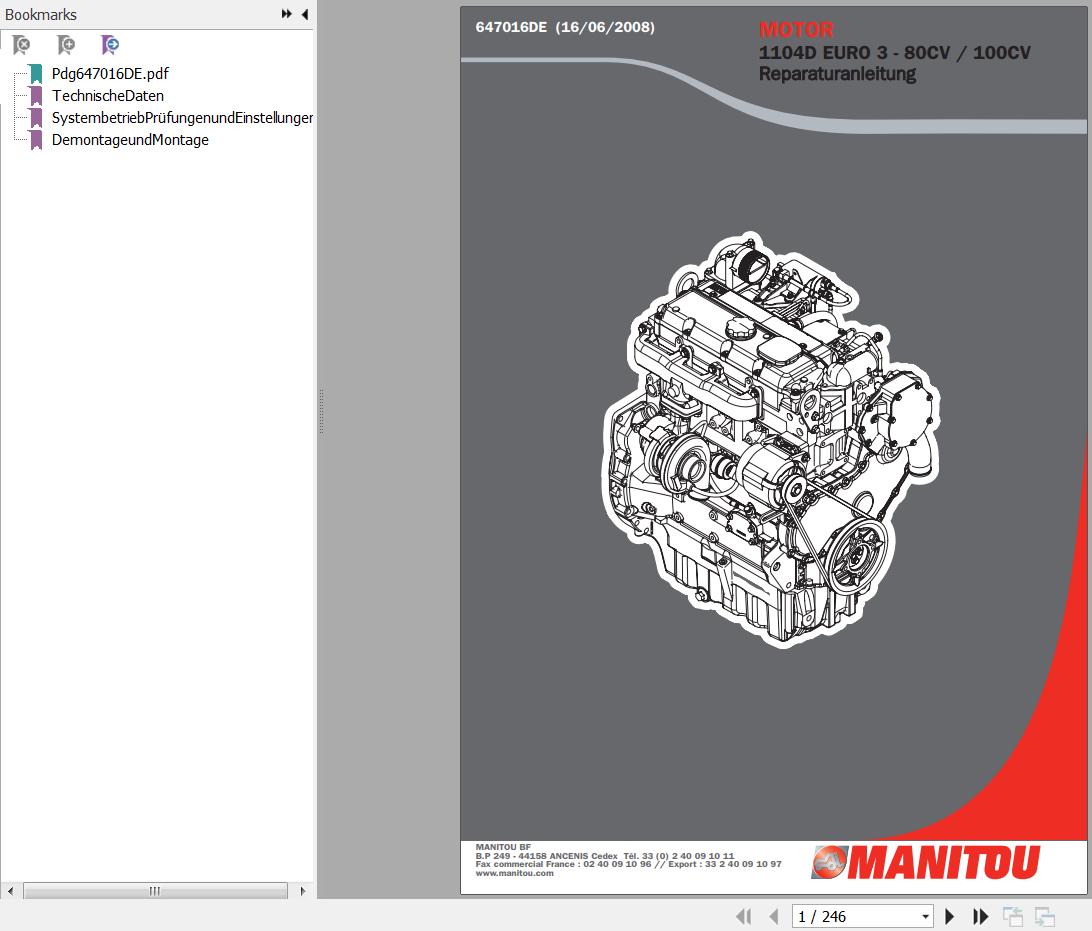Click the previous view icon
This screenshot has width=1092, height=931.
[x=1013, y=916]
